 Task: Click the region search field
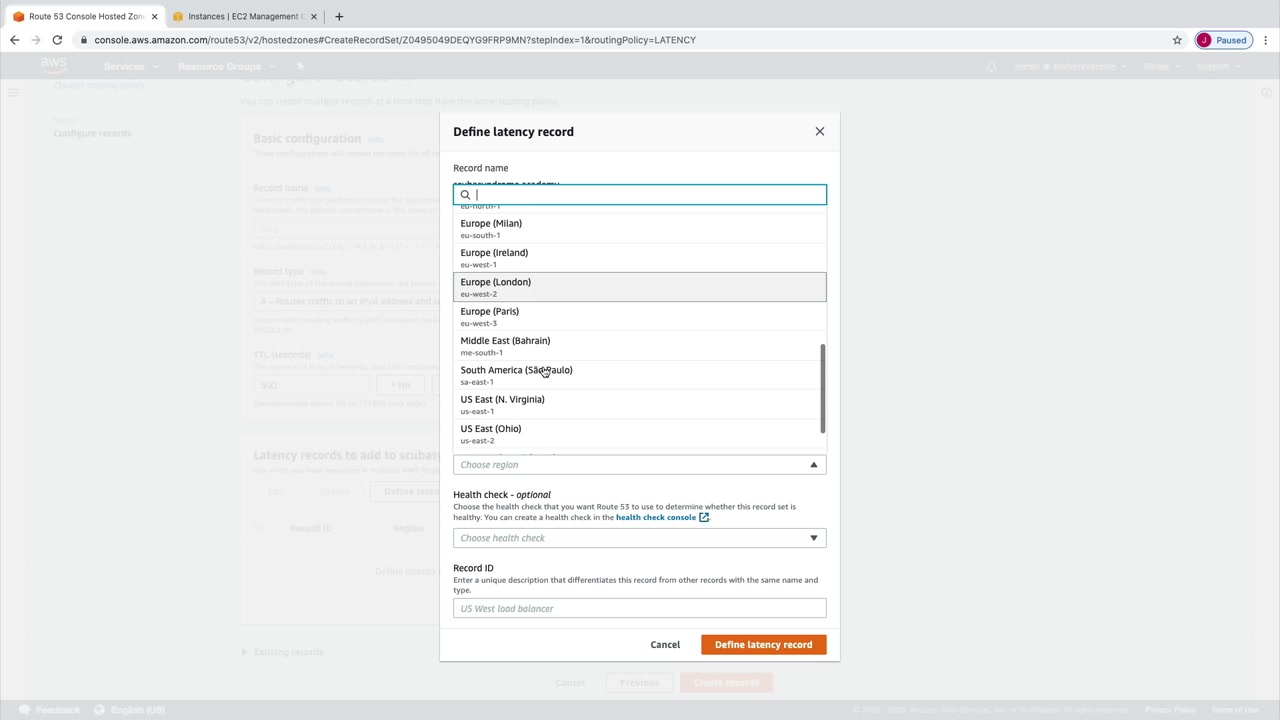point(640,195)
